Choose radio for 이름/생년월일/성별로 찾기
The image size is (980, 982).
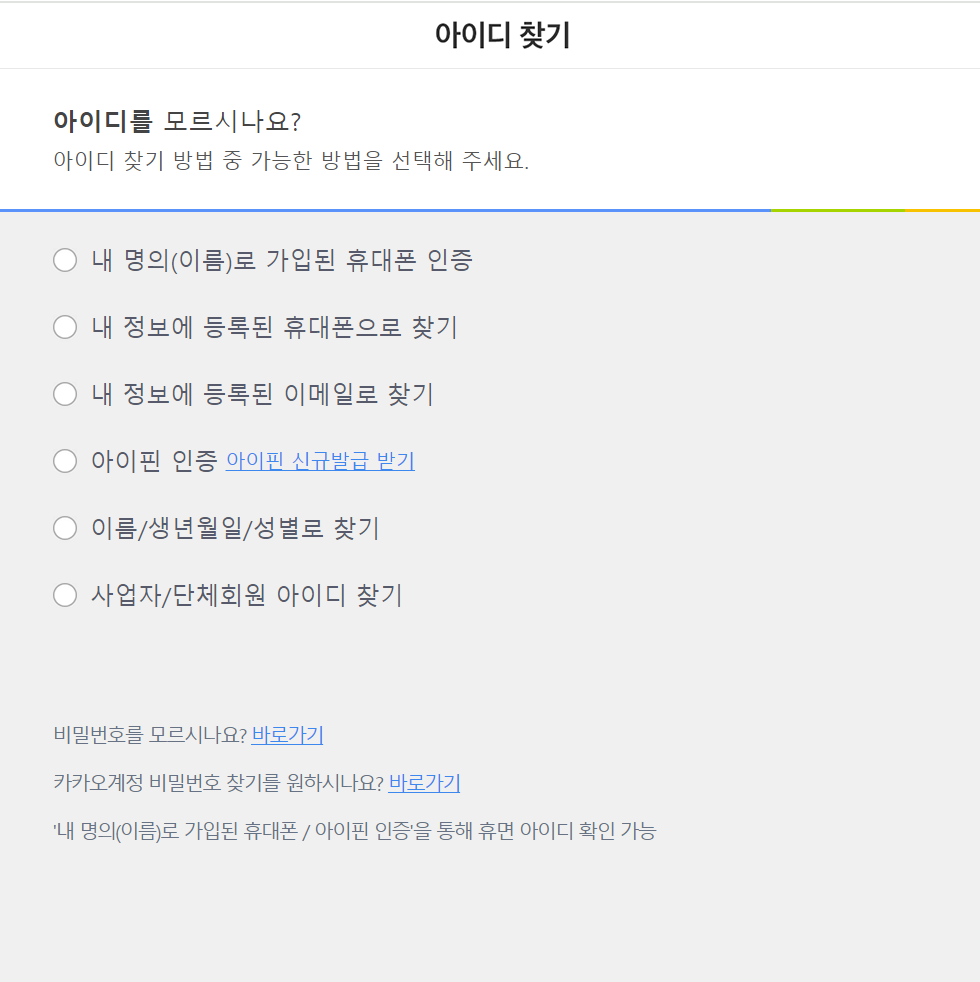(x=65, y=528)
